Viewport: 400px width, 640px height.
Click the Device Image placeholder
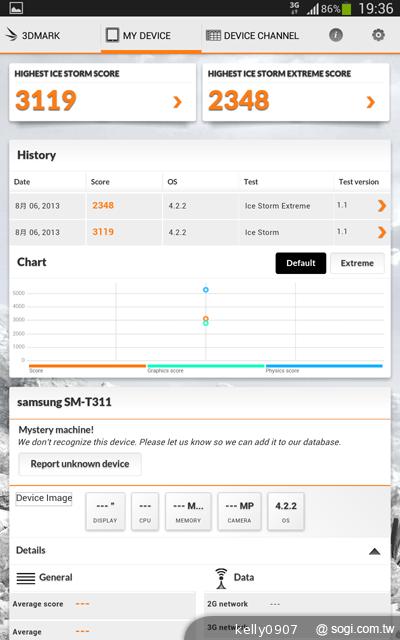coord(44,498)
